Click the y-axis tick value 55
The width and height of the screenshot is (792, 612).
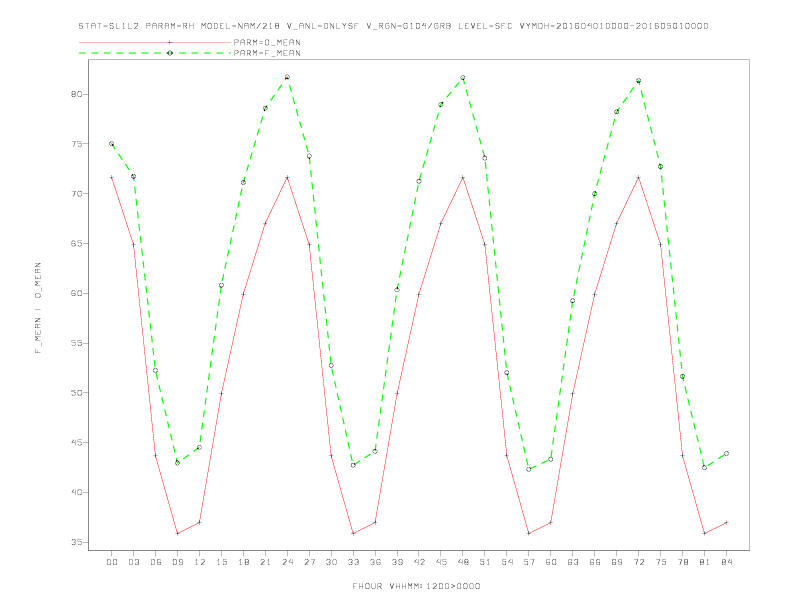point(76,343)
